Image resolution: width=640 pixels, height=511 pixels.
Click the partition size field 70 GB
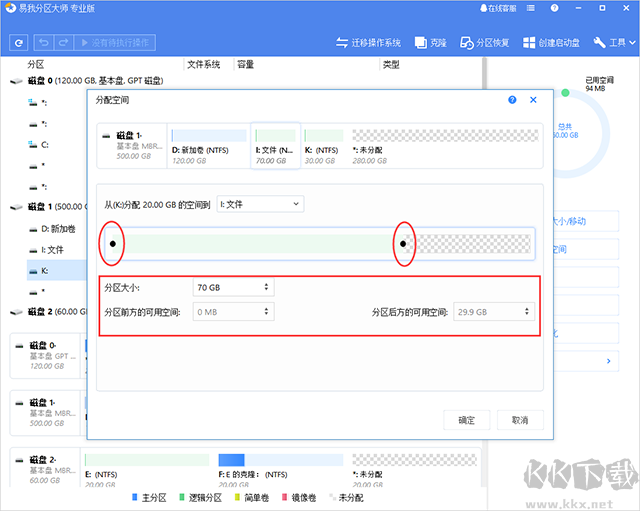[233, 288]
